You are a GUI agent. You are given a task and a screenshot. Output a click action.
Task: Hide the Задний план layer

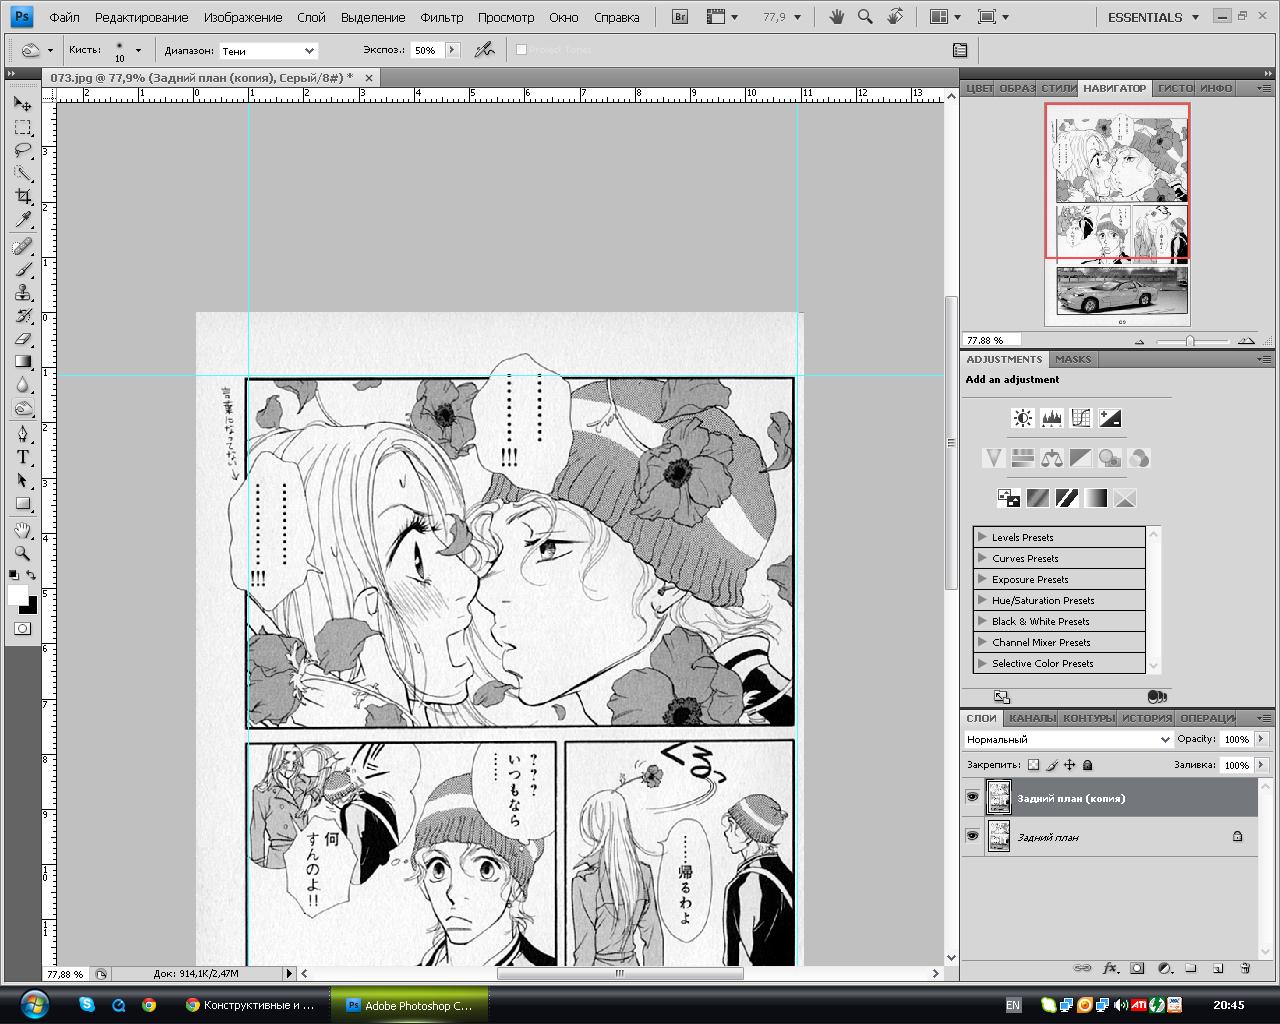[972, 835]
